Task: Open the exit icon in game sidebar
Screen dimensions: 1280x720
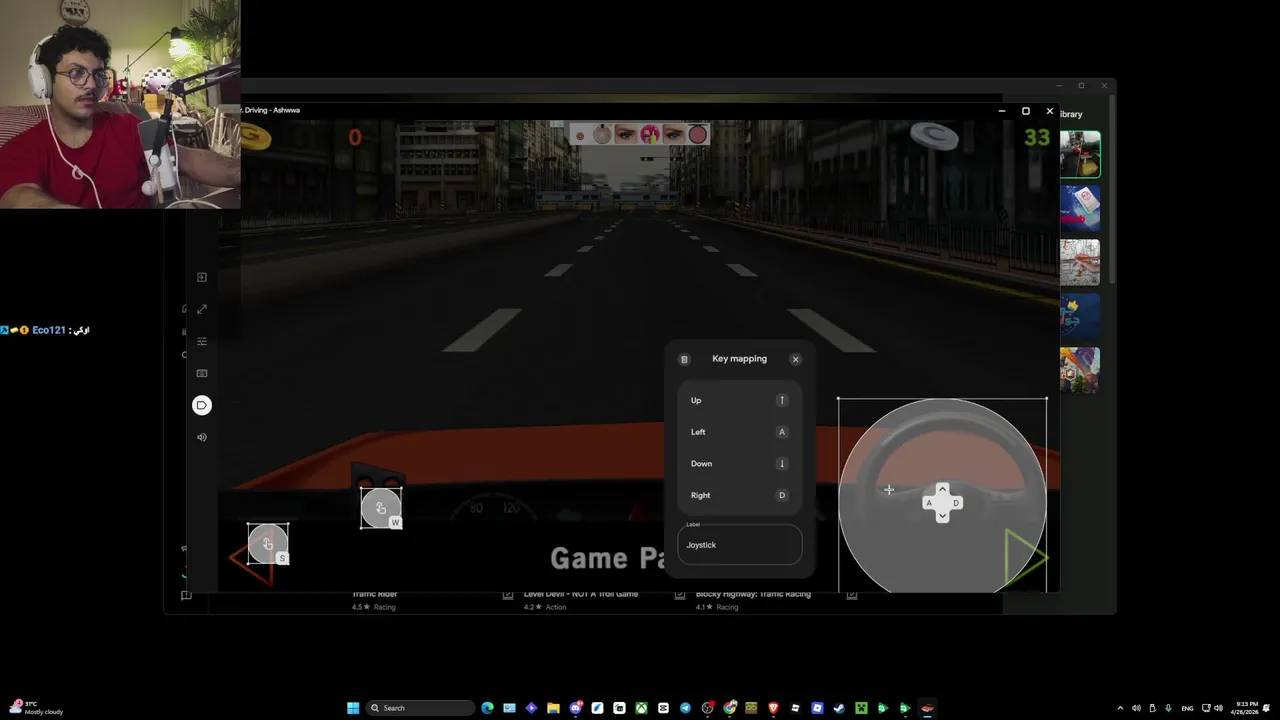Action: pyautogui.click(x=202, y=277)
